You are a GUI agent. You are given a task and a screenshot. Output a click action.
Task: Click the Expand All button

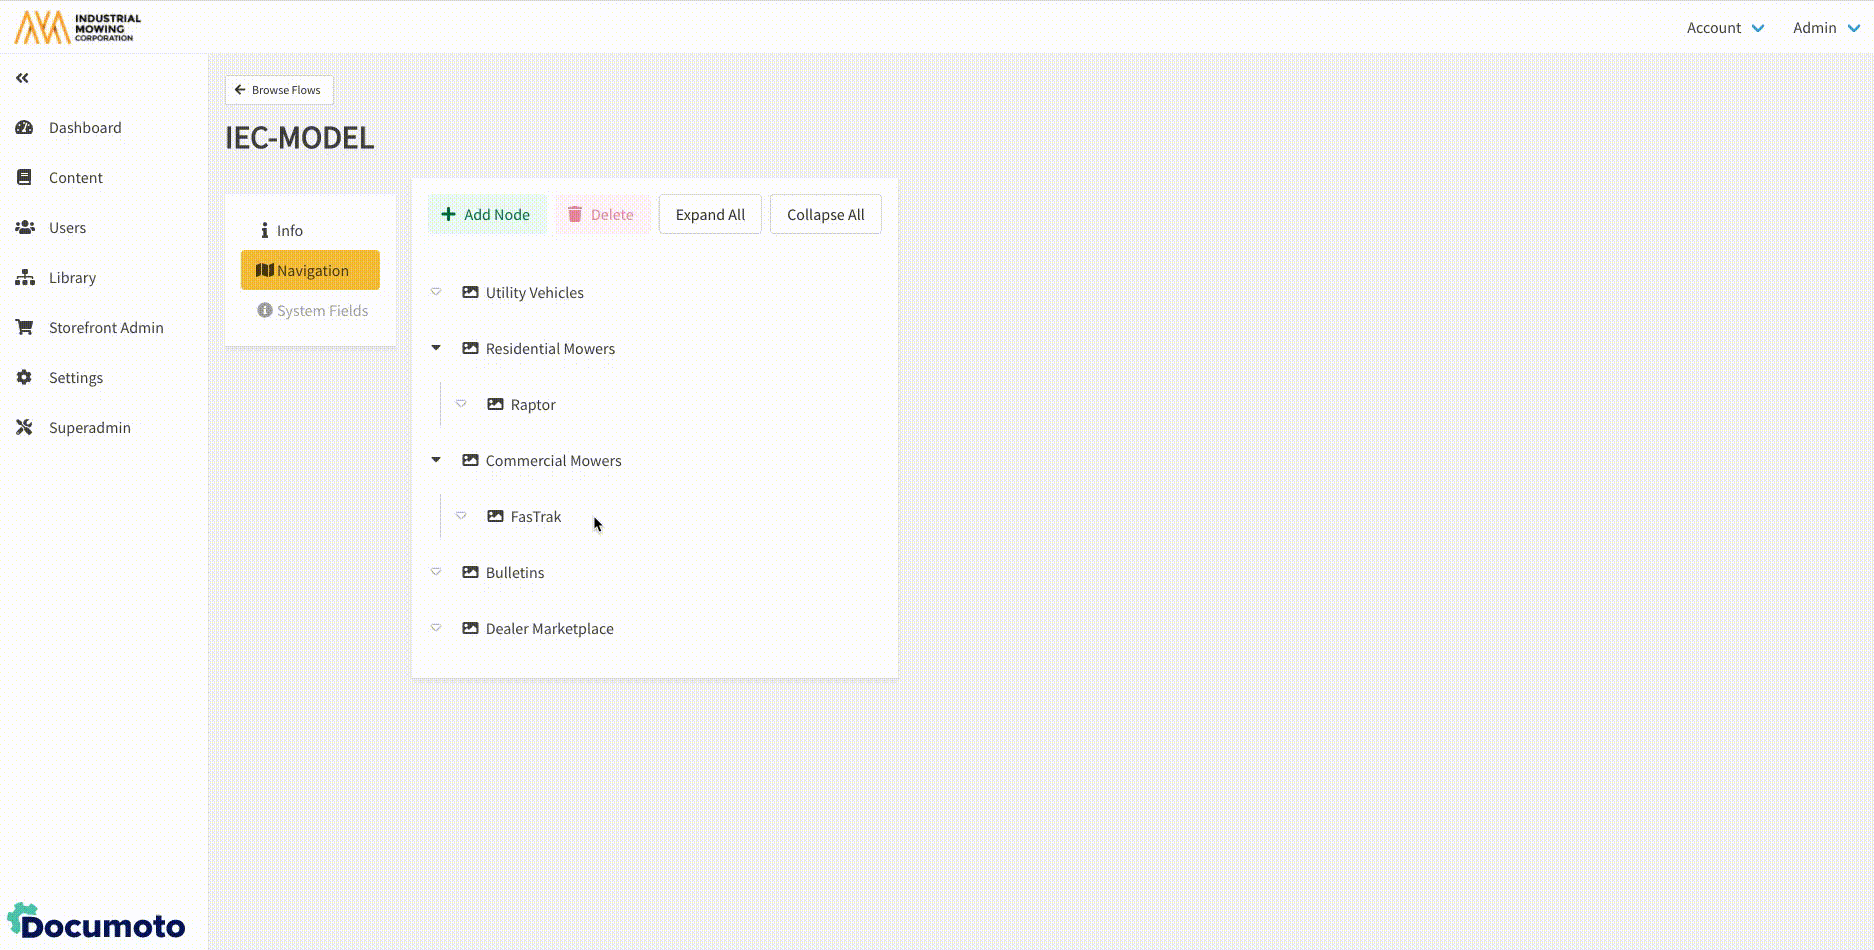click(x=710, y=215)
